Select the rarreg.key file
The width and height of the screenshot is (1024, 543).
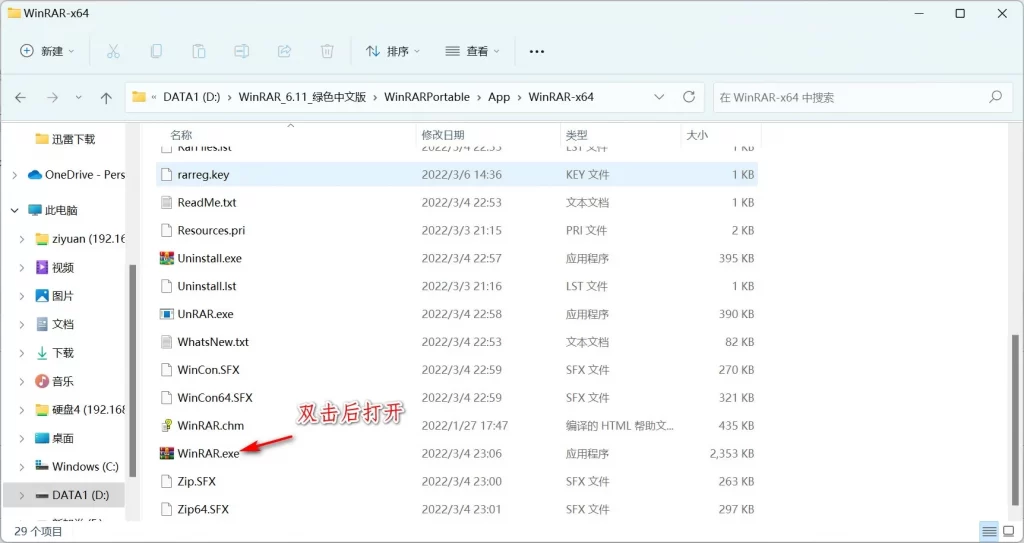click(x=456, y=174)
